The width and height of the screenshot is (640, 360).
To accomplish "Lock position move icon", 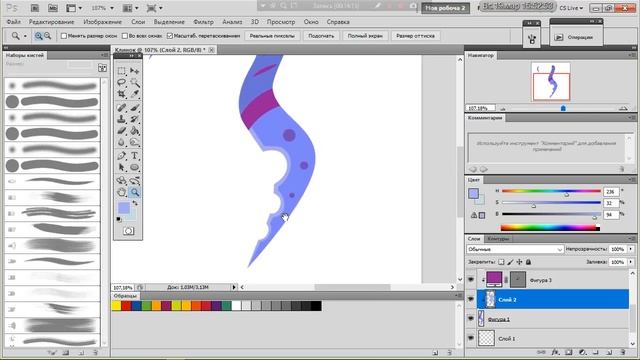I will tap(519, 262).
